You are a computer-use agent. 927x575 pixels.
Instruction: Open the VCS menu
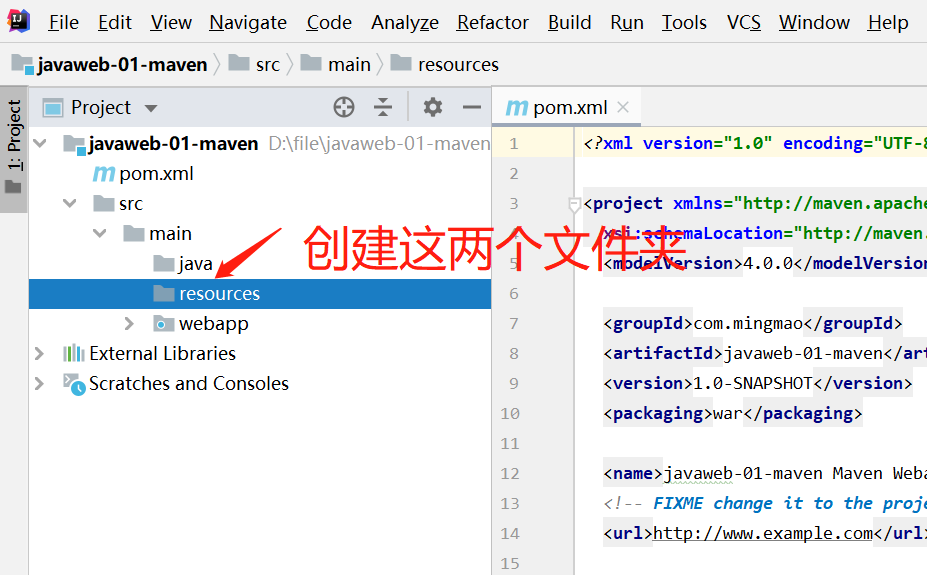(744, 22)
